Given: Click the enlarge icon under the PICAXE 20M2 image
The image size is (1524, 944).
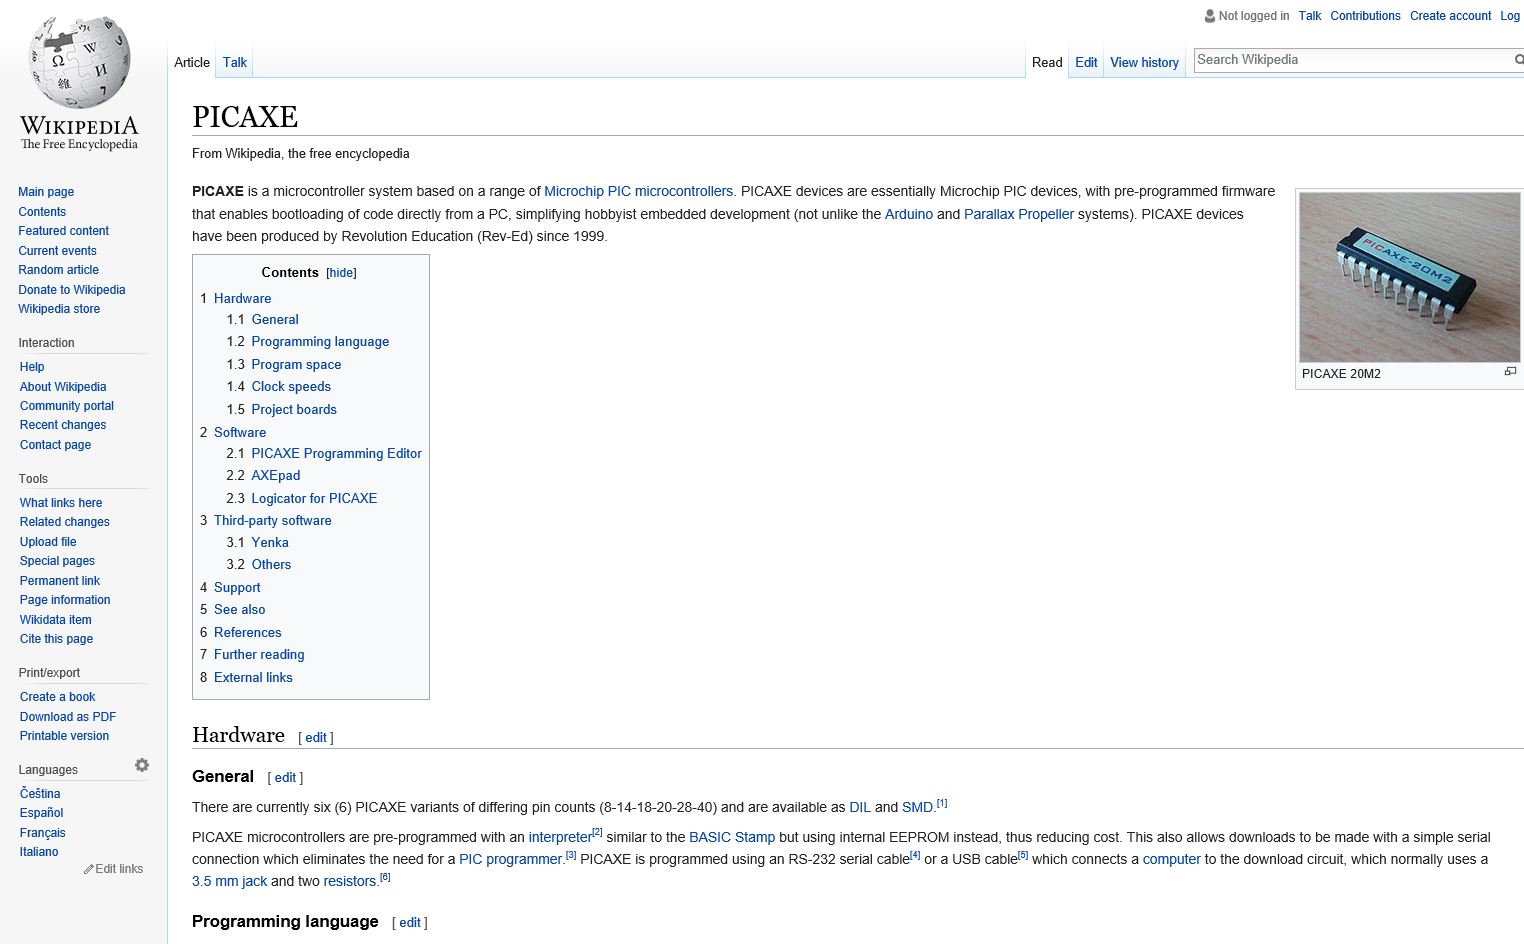Looking at the screenshot, I should tap(1510, 372).
